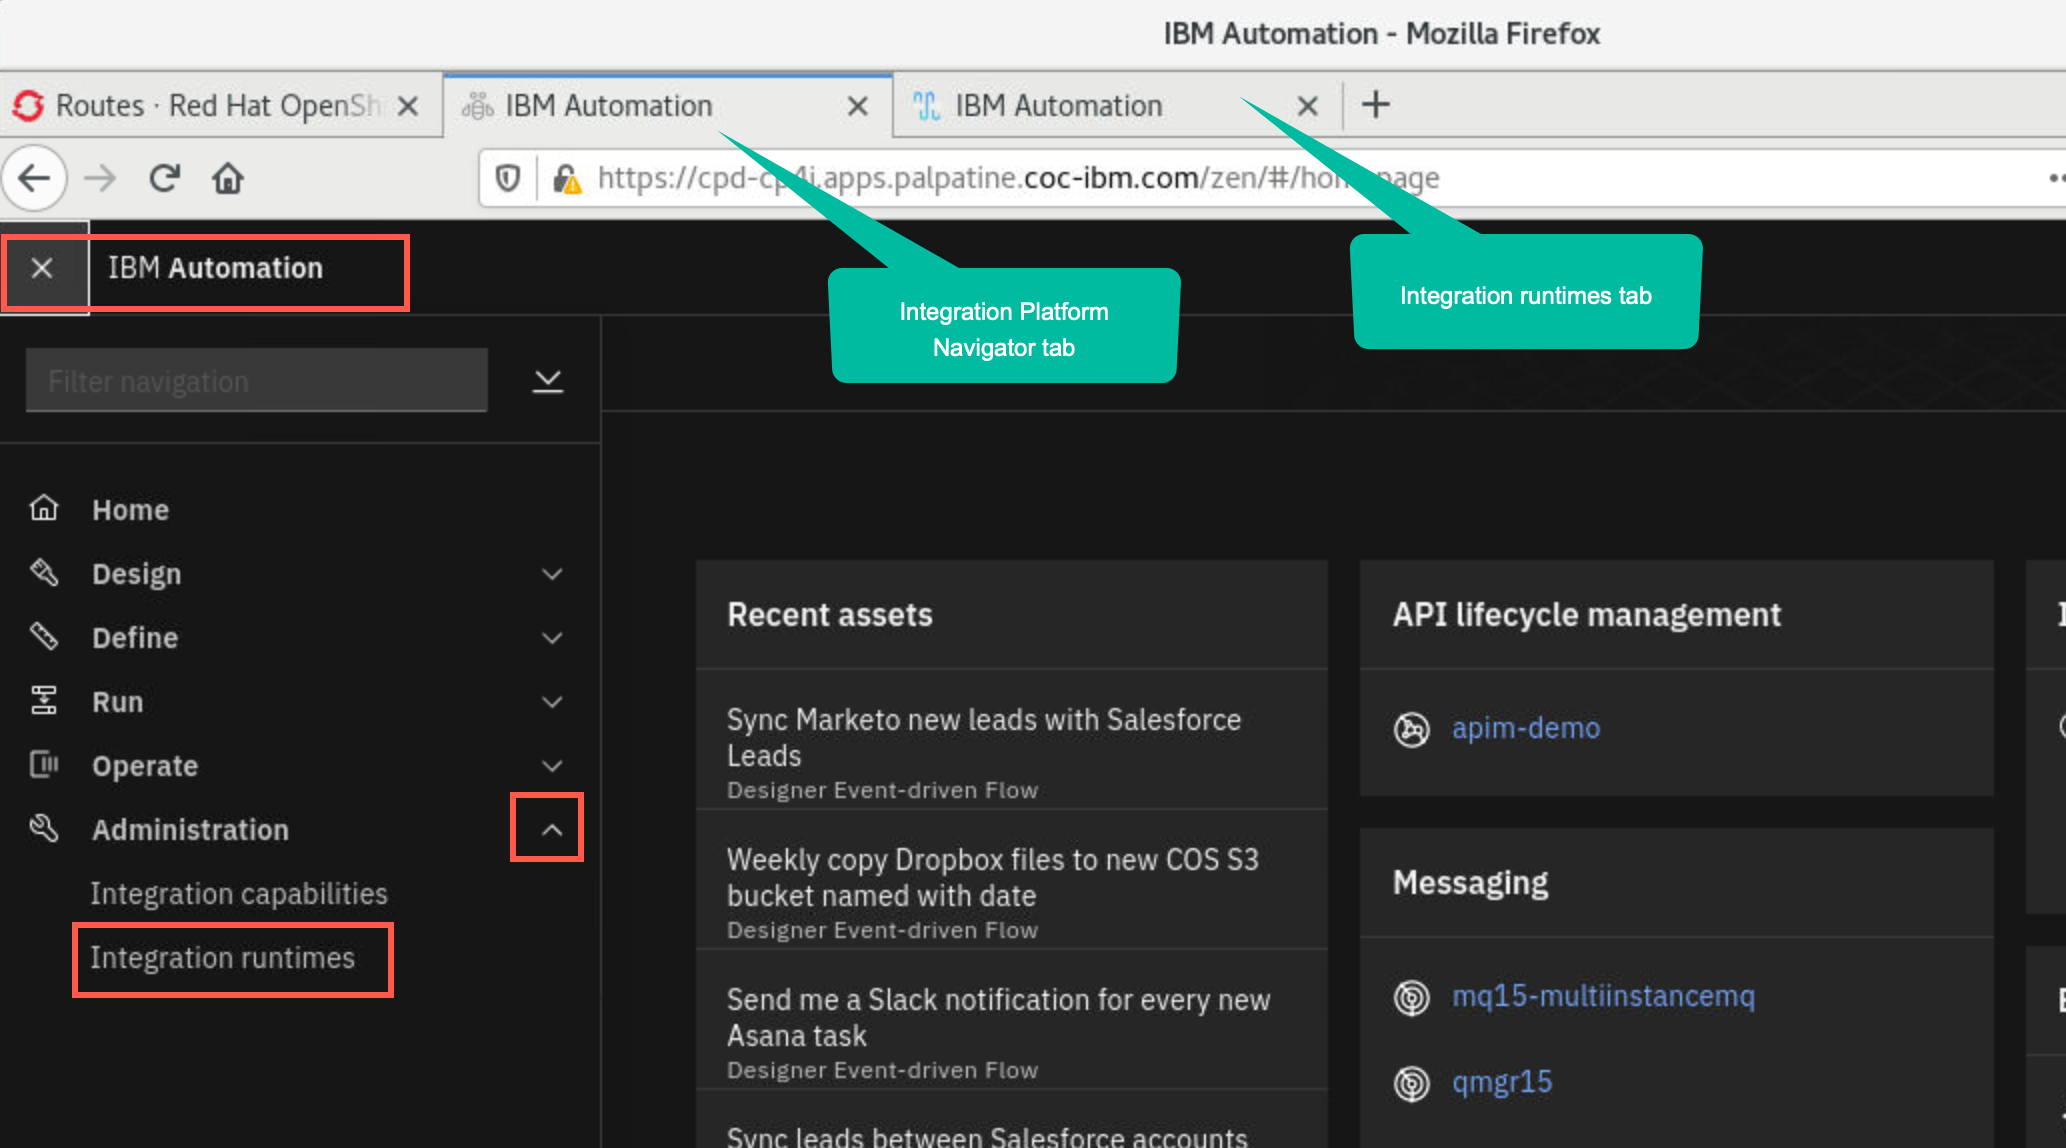Switch to the Platform Navigator IBM Automation tab

point(668,105)
